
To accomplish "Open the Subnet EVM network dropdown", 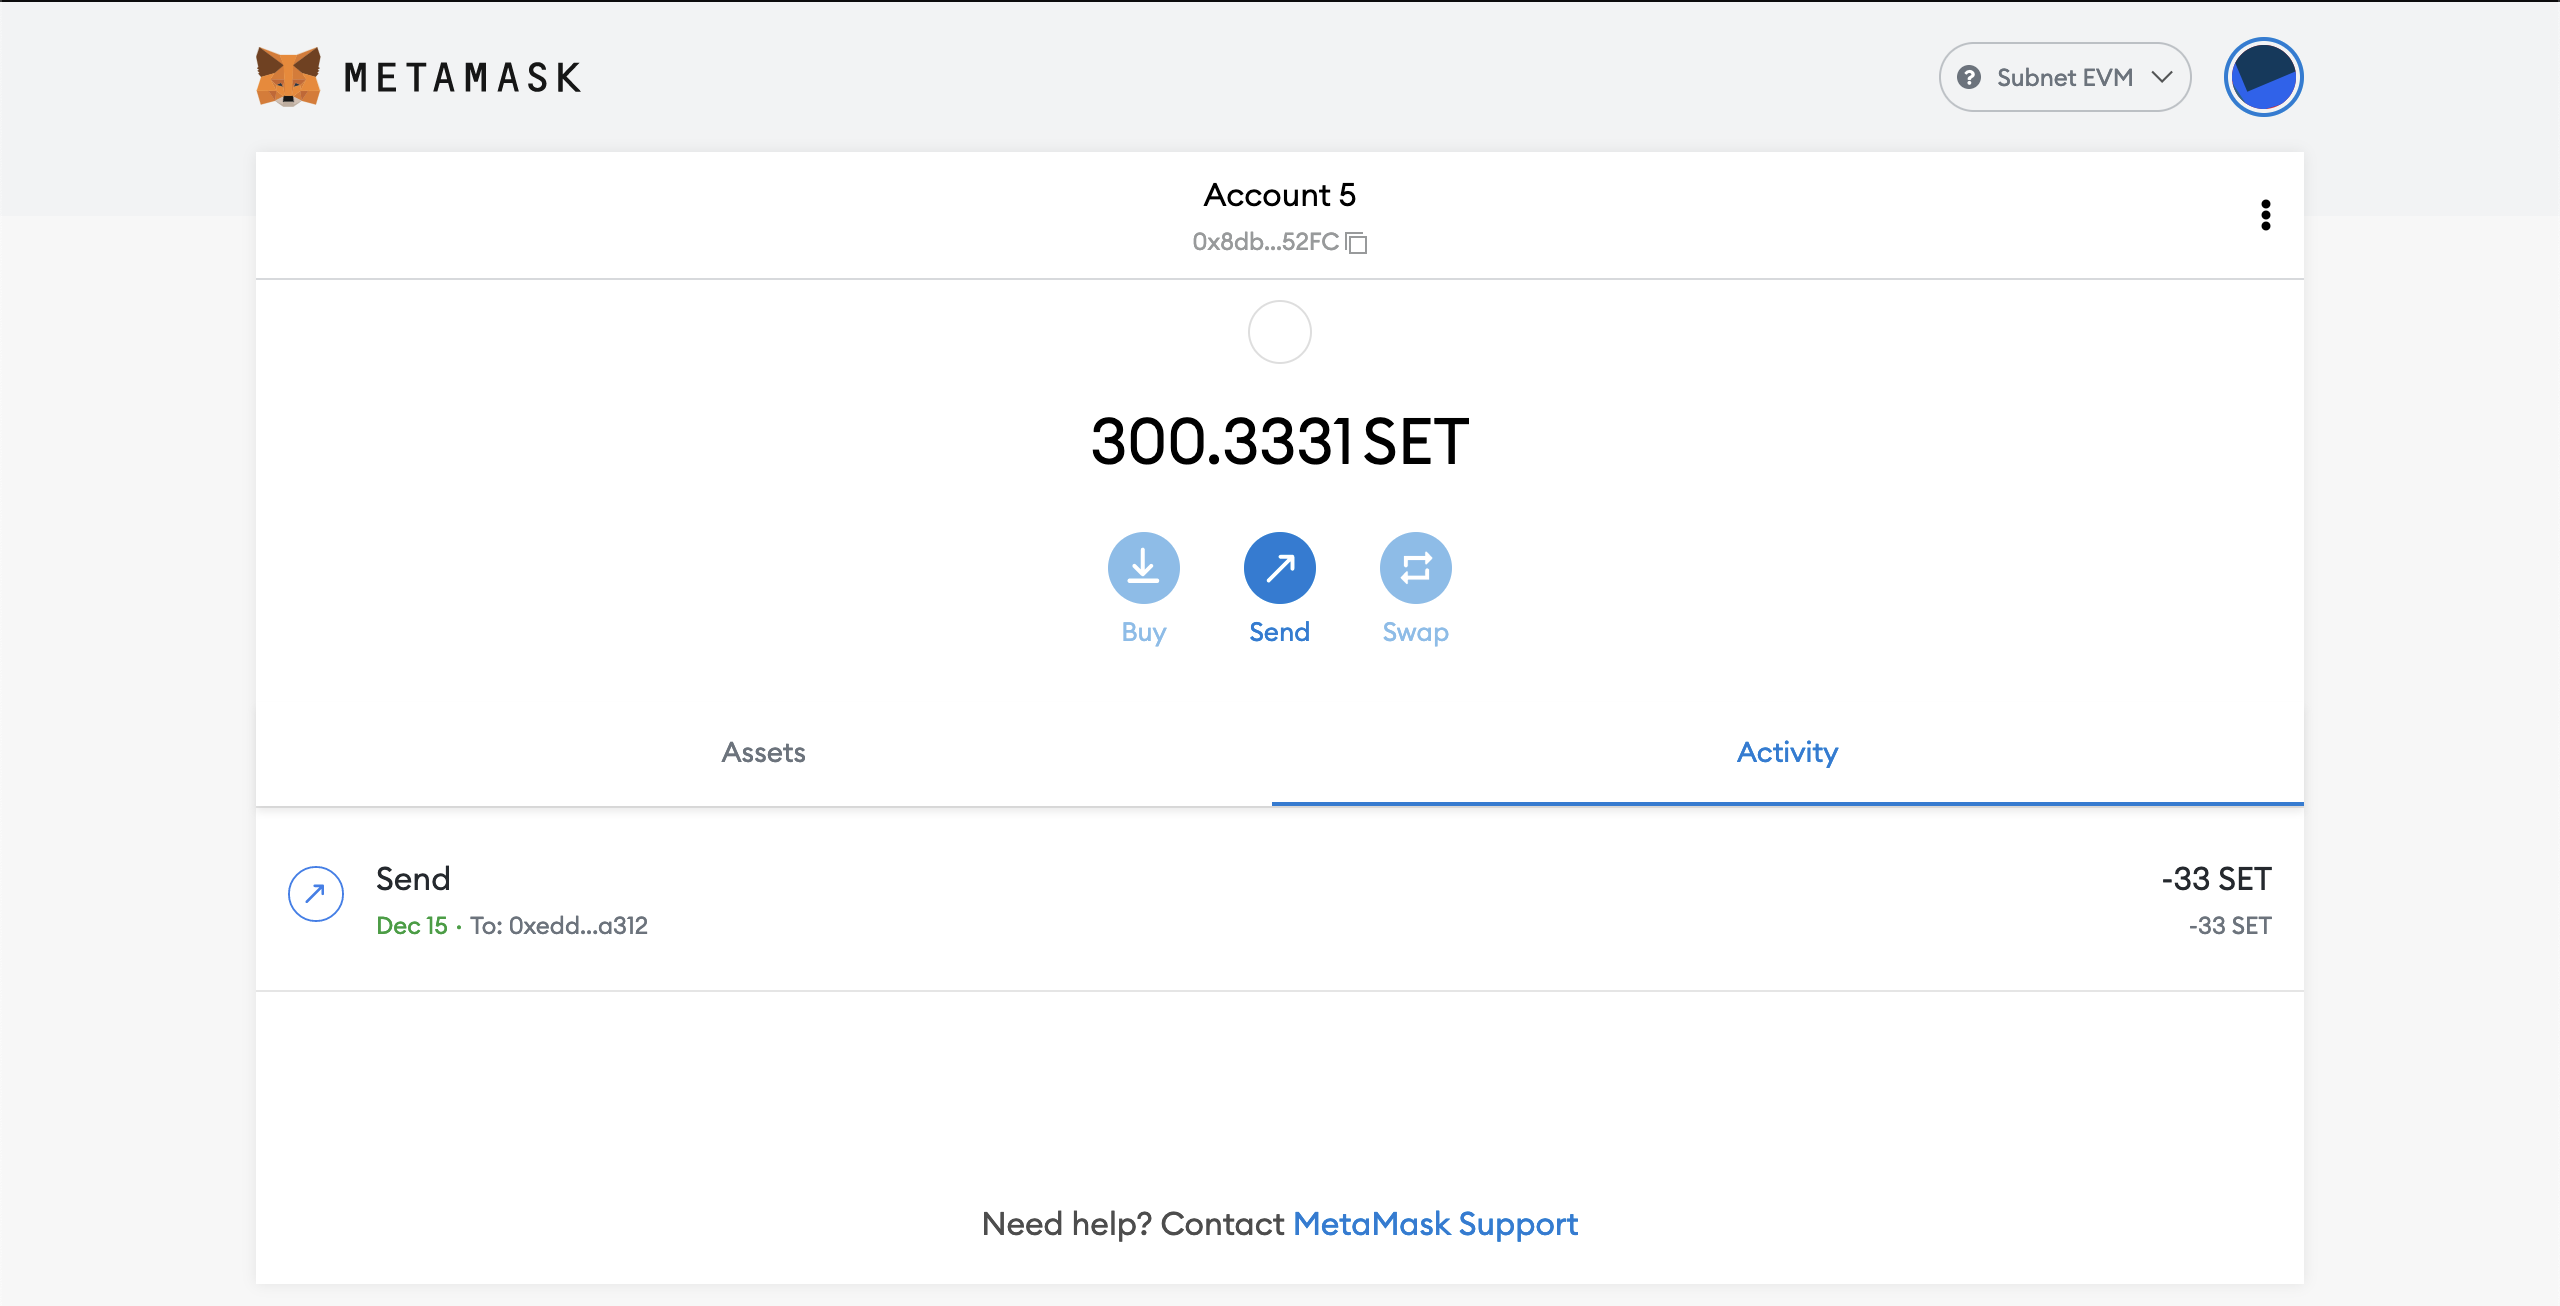I will [2065, 77].
